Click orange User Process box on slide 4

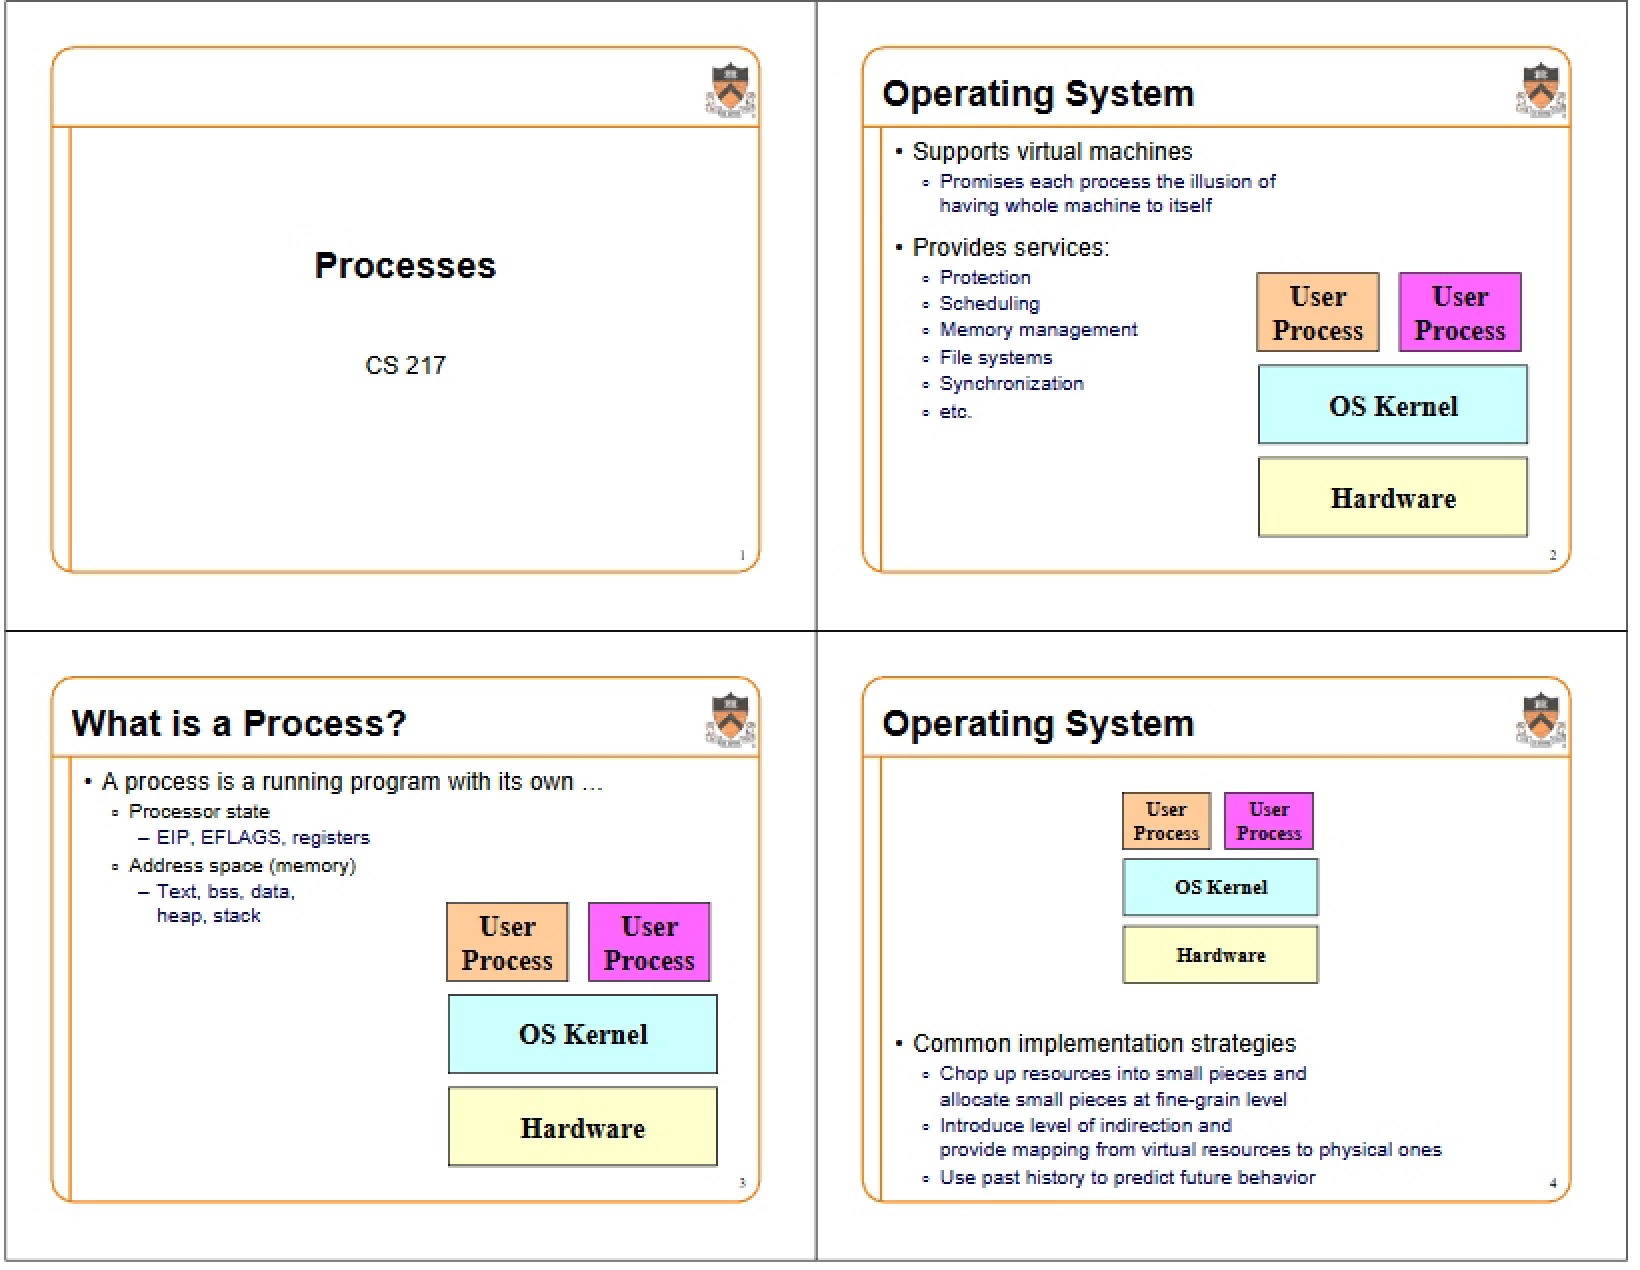pyautogui.click(x=1166, y=821)
